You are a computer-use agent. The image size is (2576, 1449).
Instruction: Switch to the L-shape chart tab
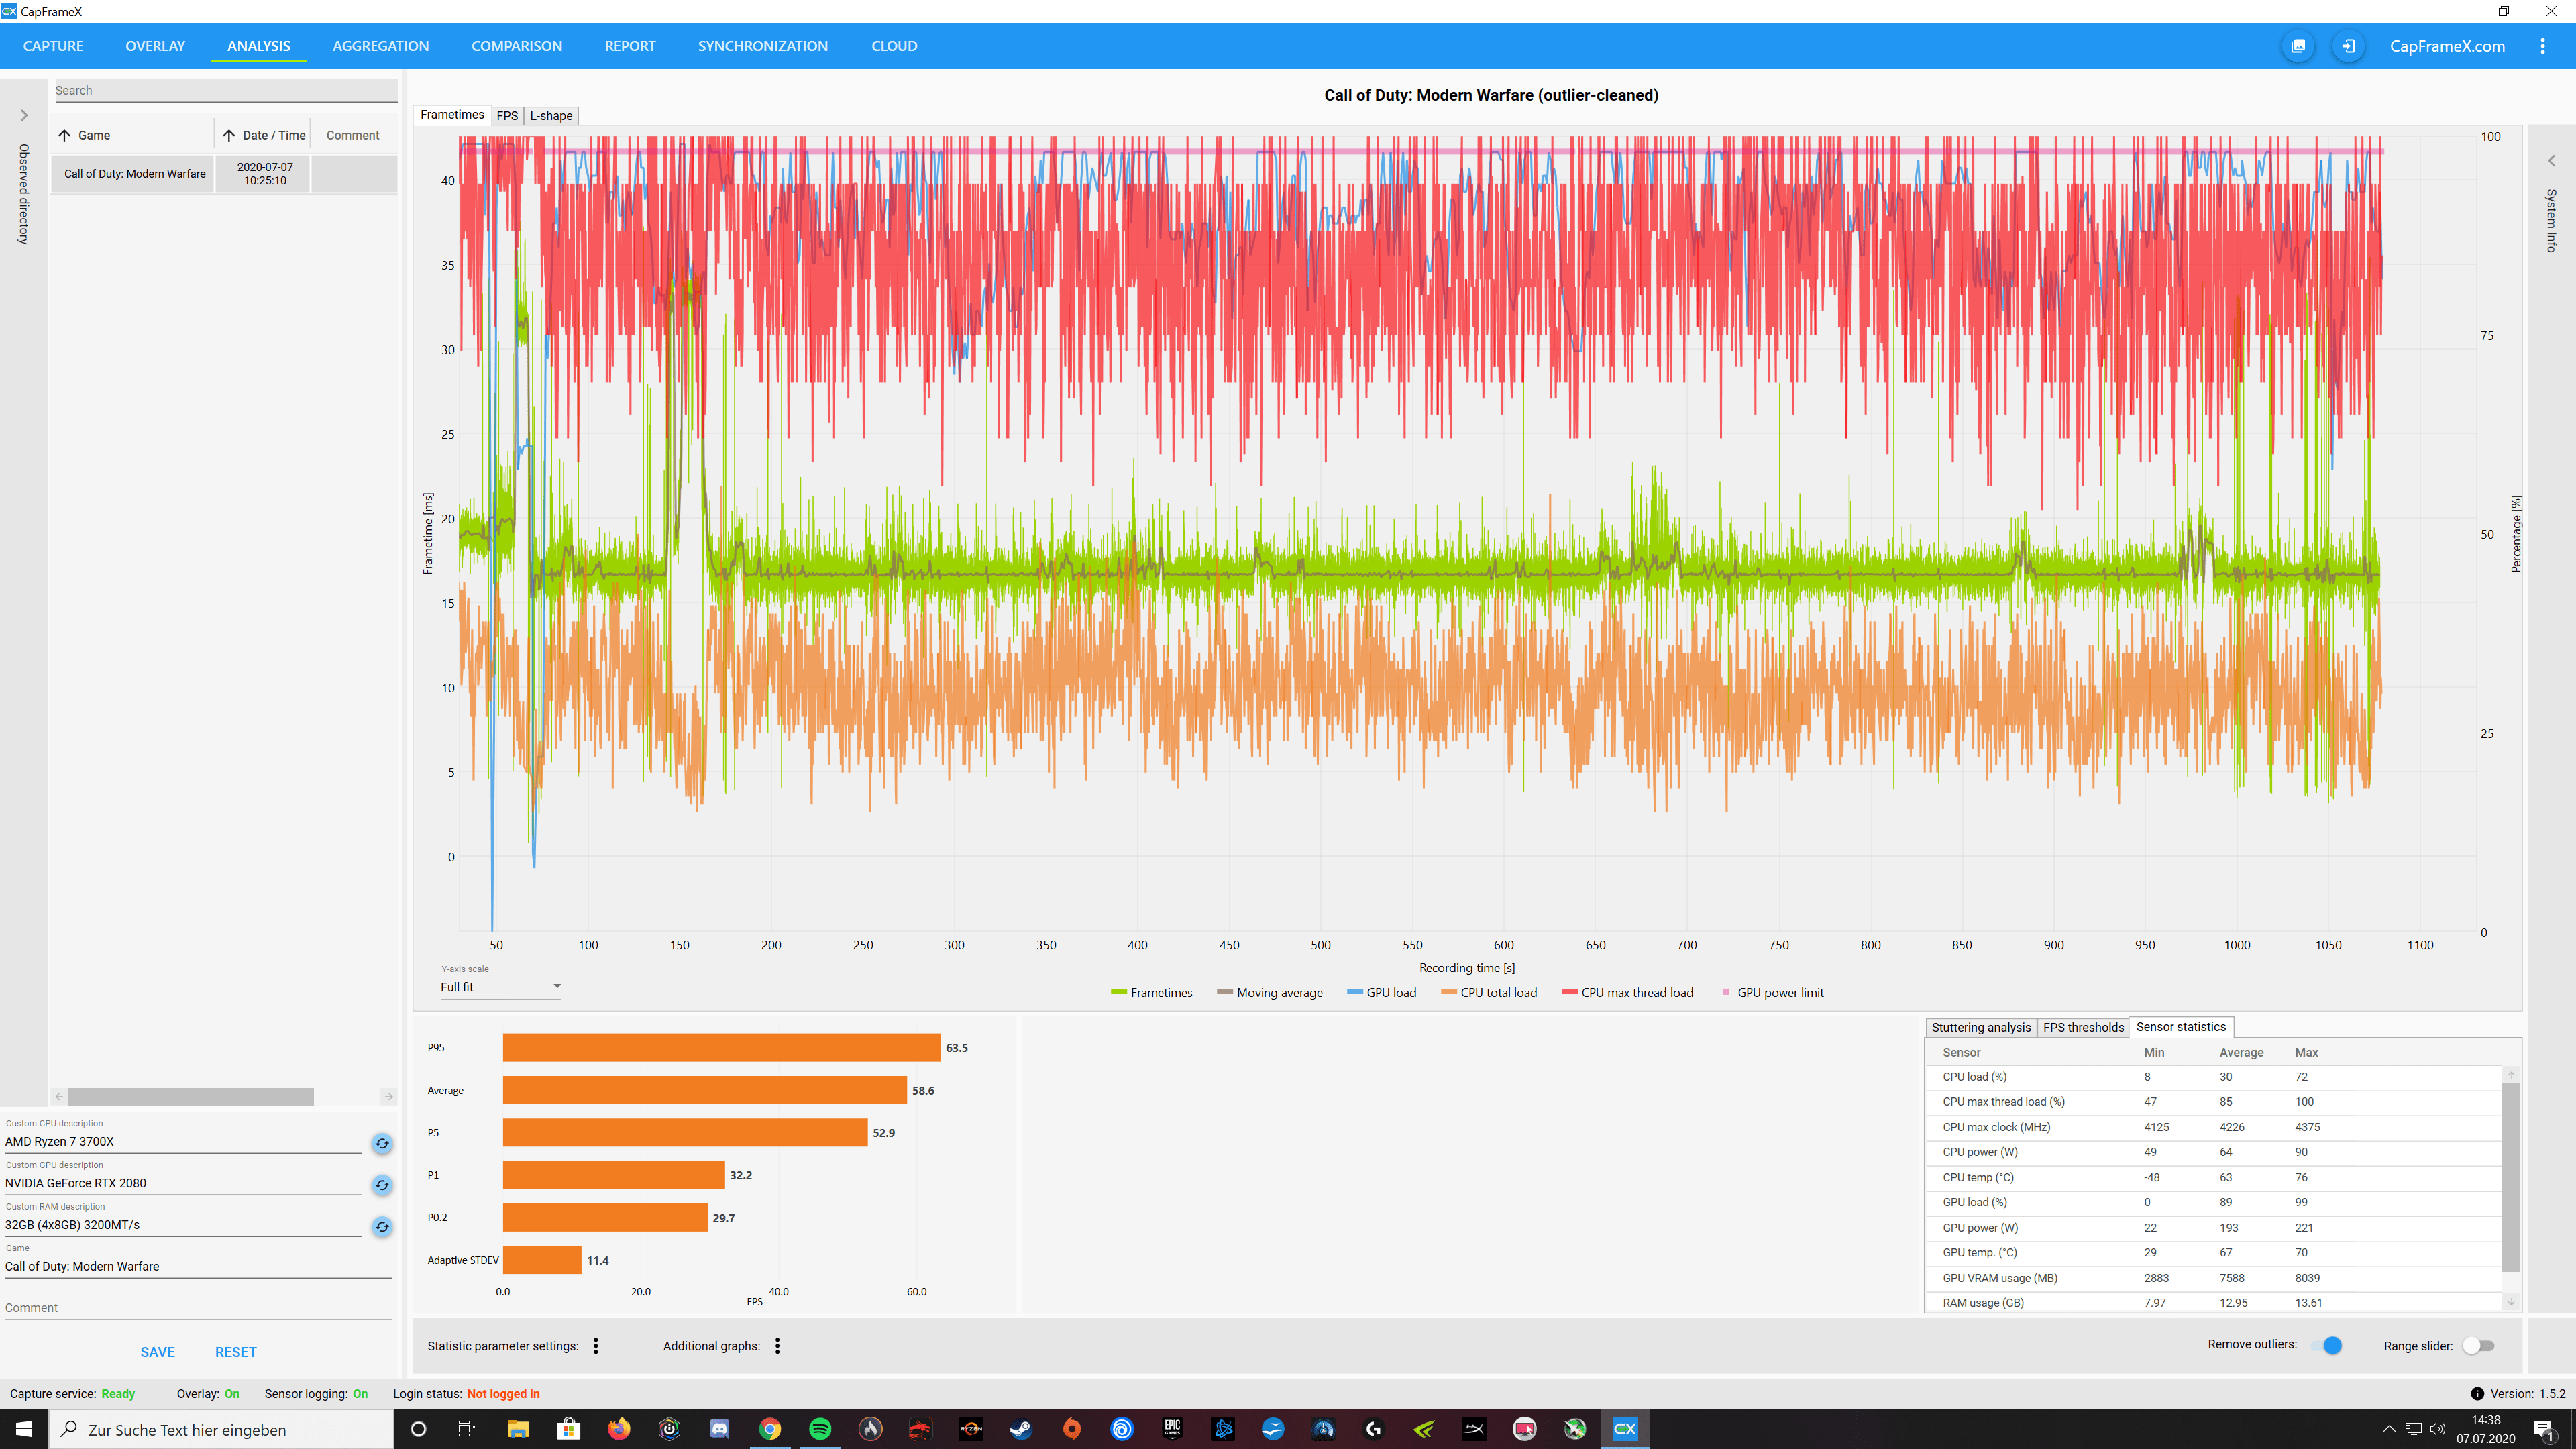pos(551,116)
